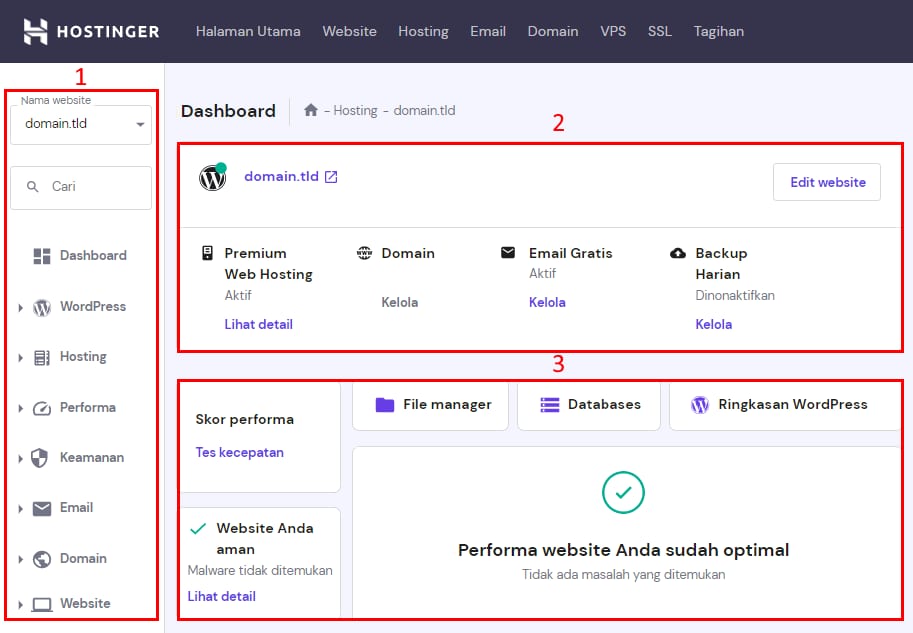Click the 'Malware tidak ditemukan' text
913x633 pixels.
pos(260,571)
